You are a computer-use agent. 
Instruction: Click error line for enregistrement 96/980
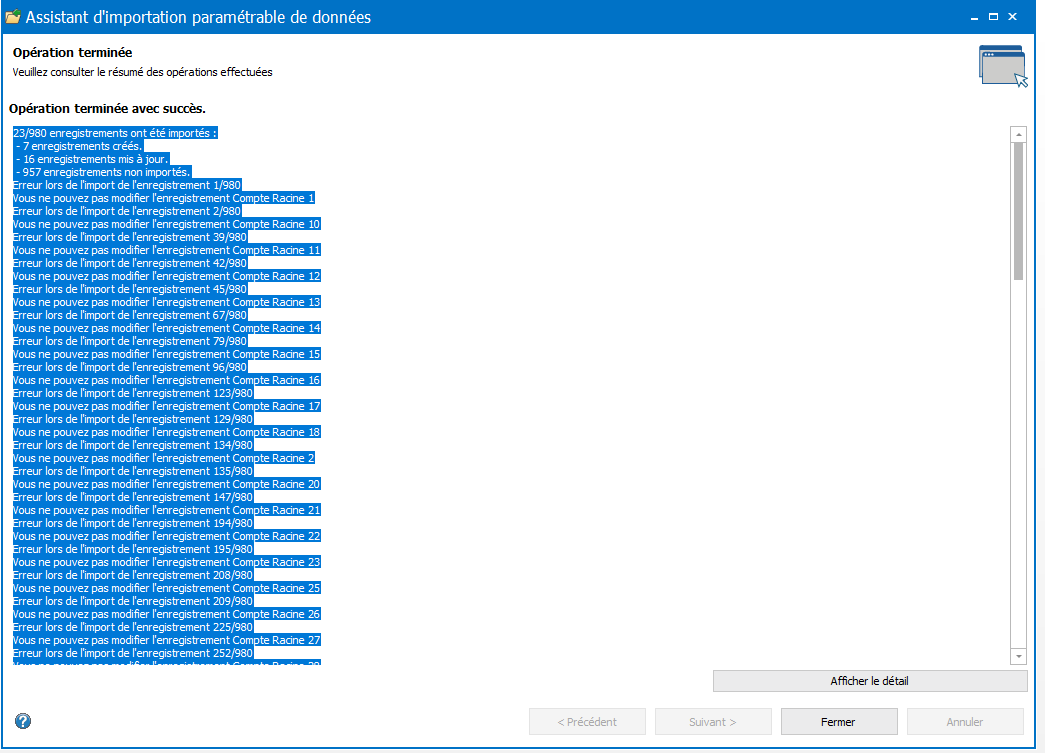(130, 367)
